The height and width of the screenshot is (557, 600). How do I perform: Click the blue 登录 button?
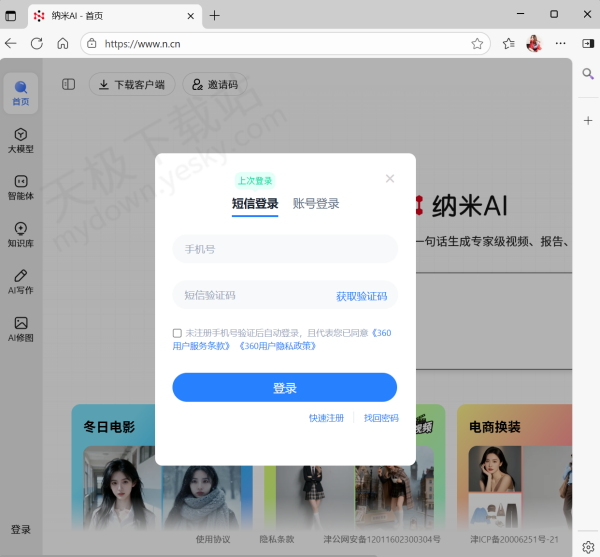[x=284, y=388]
